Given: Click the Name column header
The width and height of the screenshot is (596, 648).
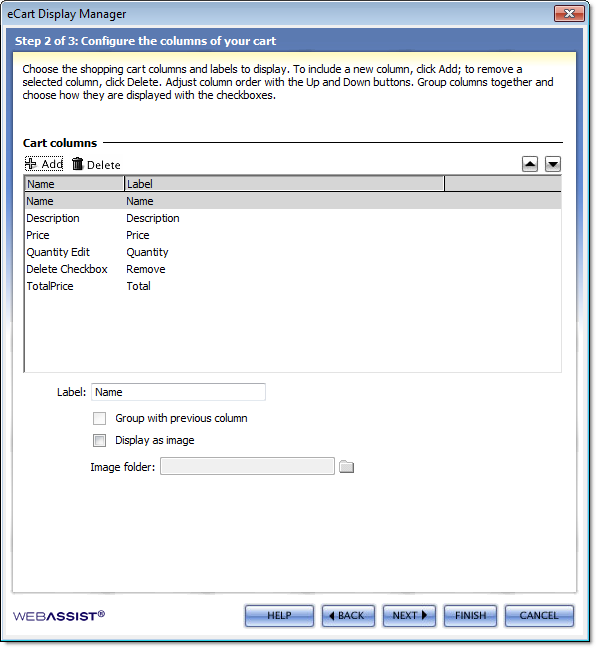Looking at the screenshot, I should click(x=74, y=184).
